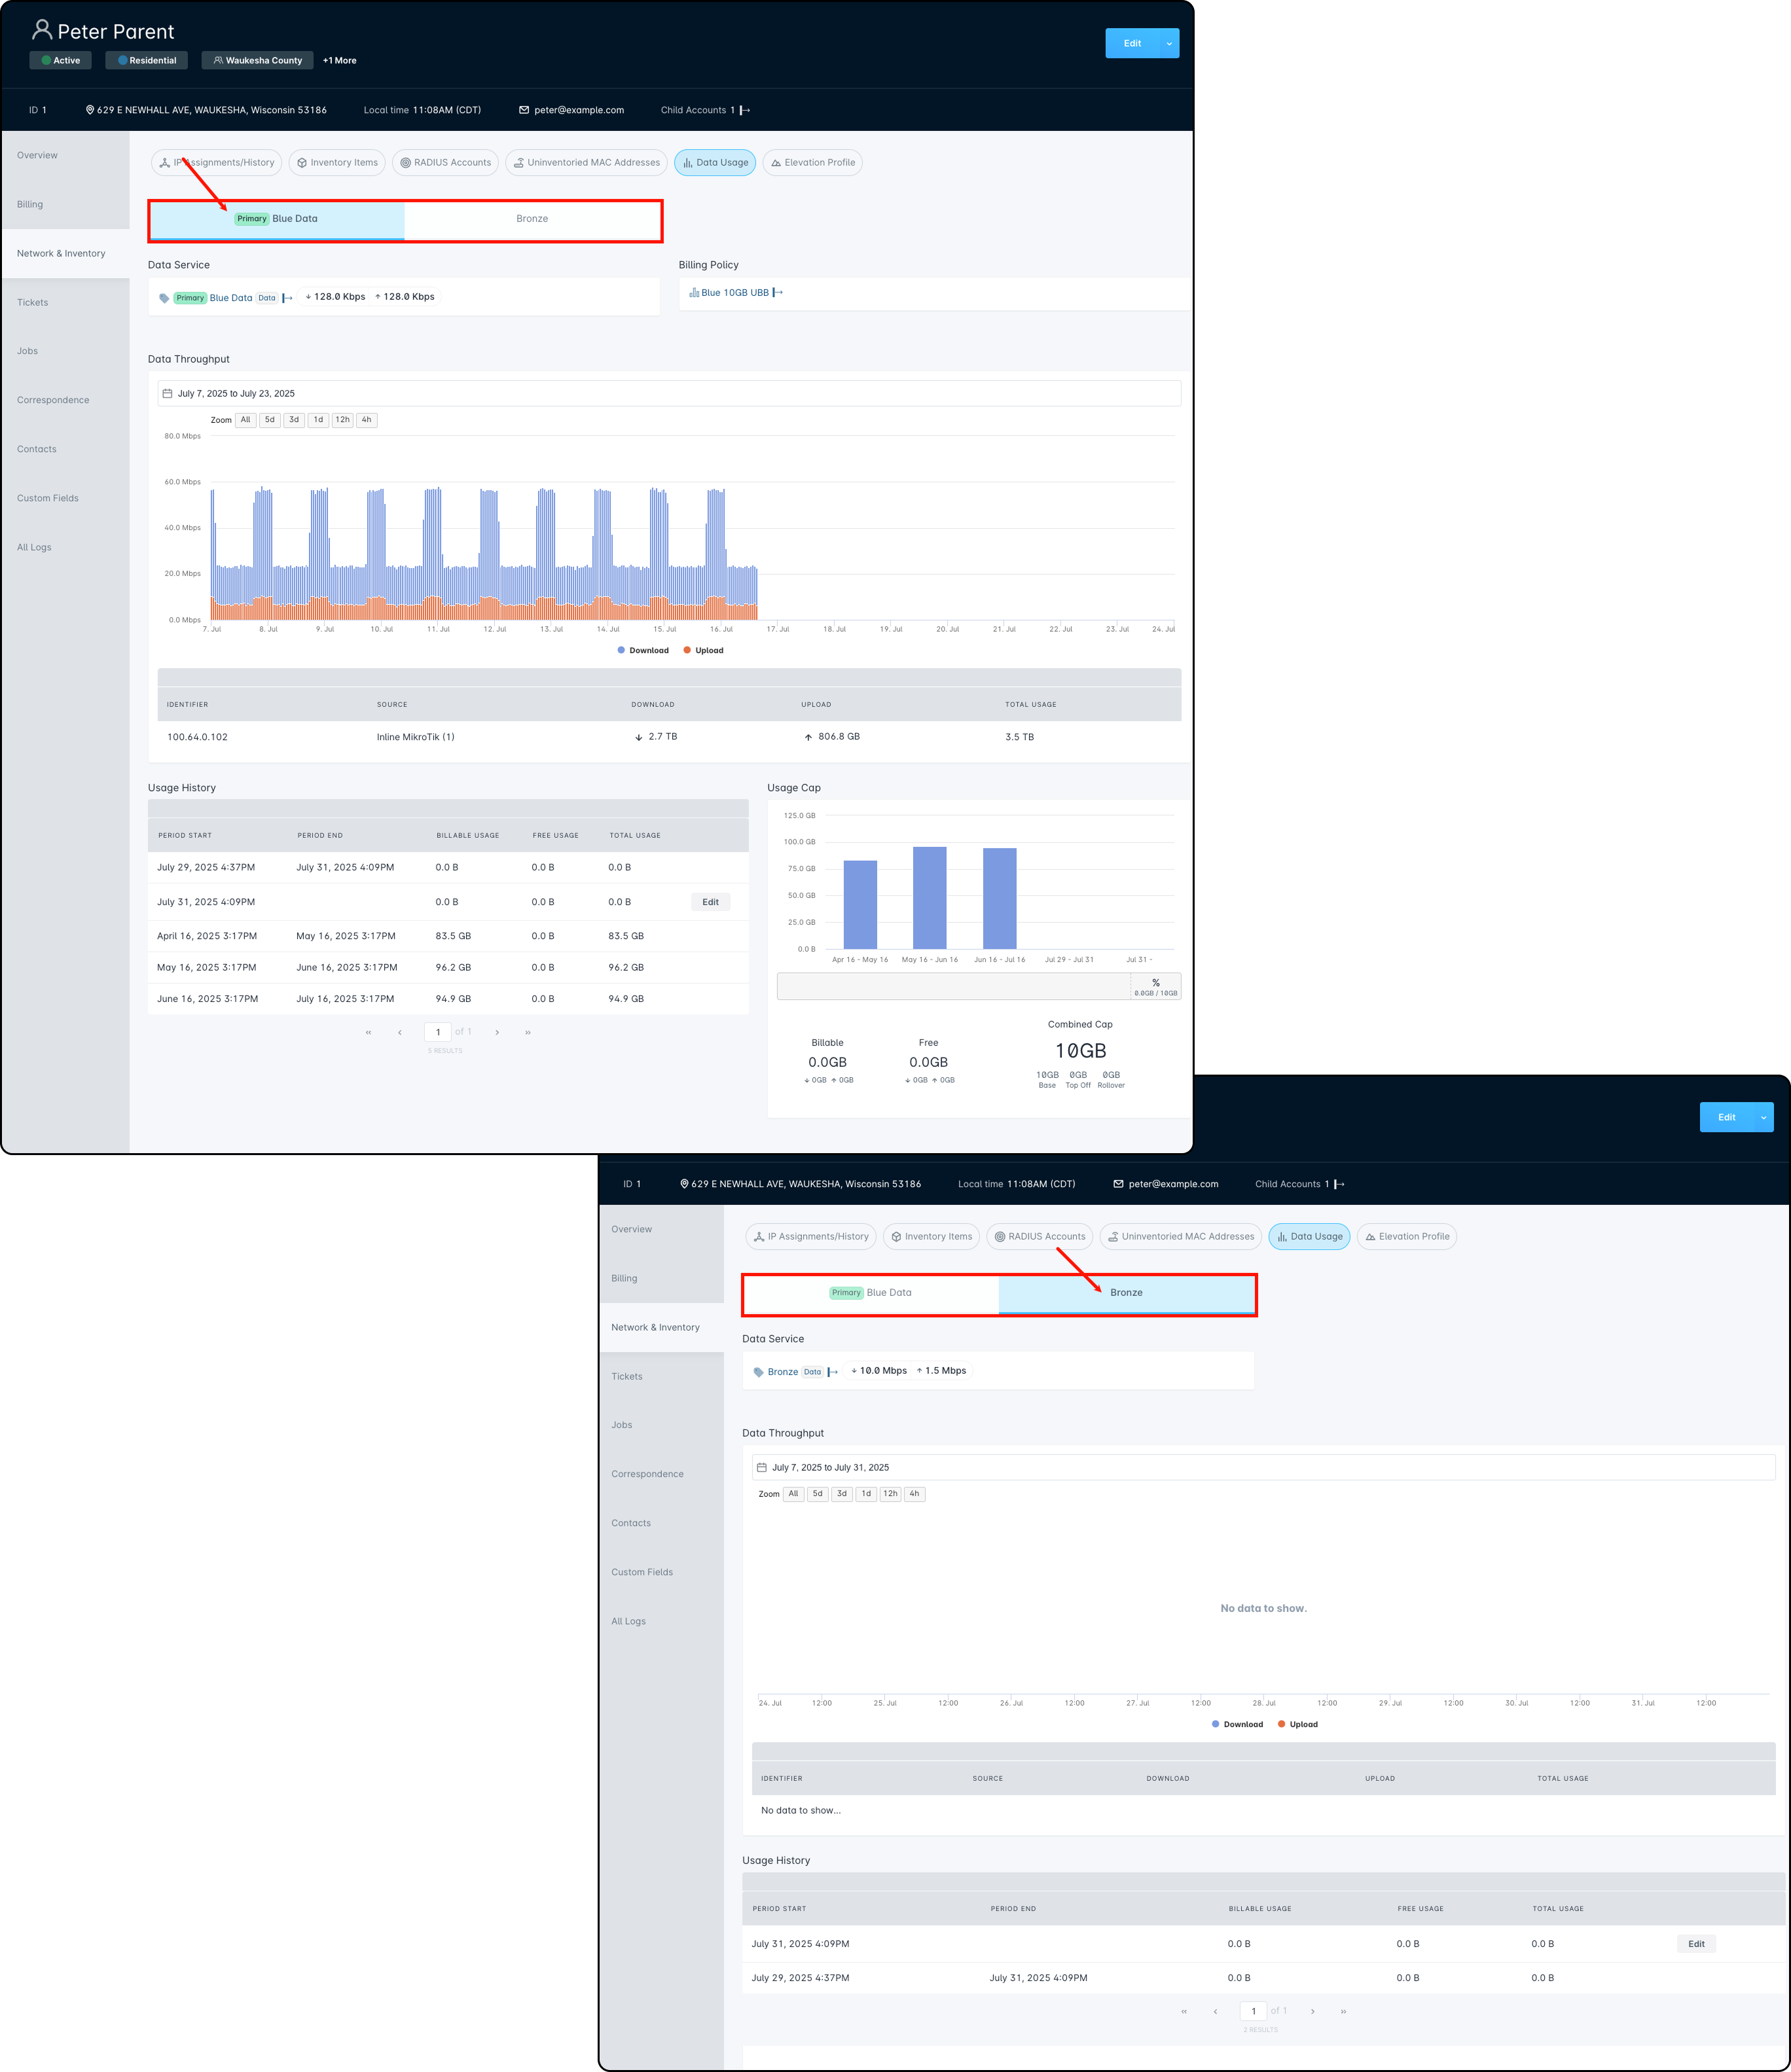Click the +1 More tags label

pyautogui.click(x=339, y=60)
